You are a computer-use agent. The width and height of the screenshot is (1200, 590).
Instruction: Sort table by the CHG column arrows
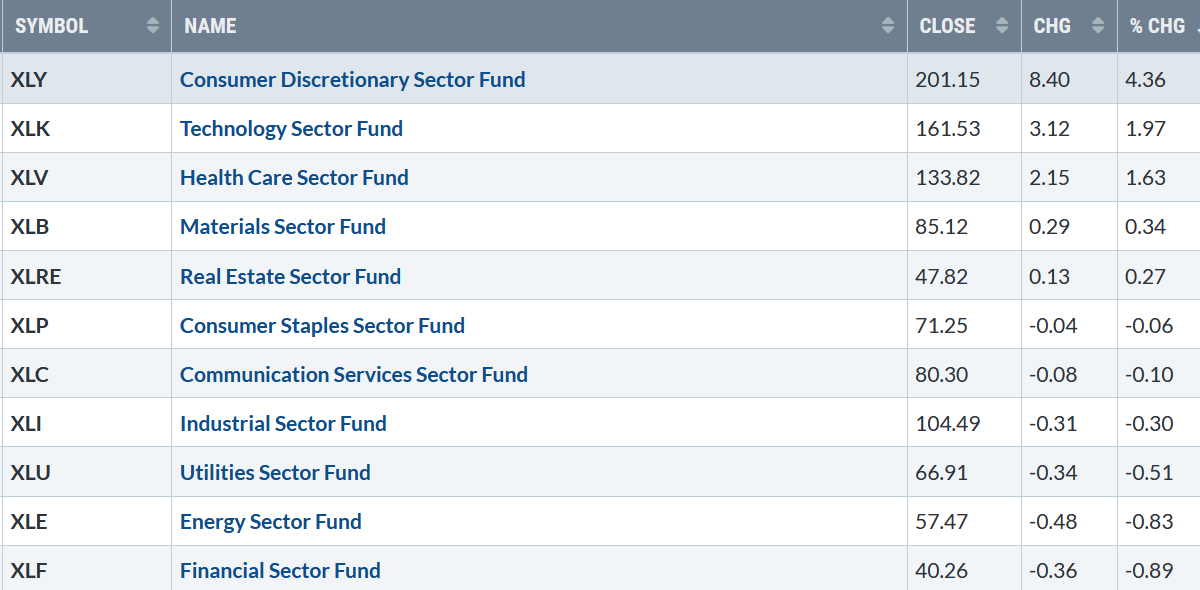point(1098,26)
